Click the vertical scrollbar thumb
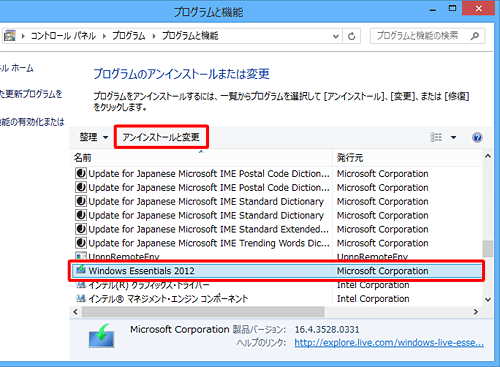This screenshot has width=500, height=367. coord(488,249)
